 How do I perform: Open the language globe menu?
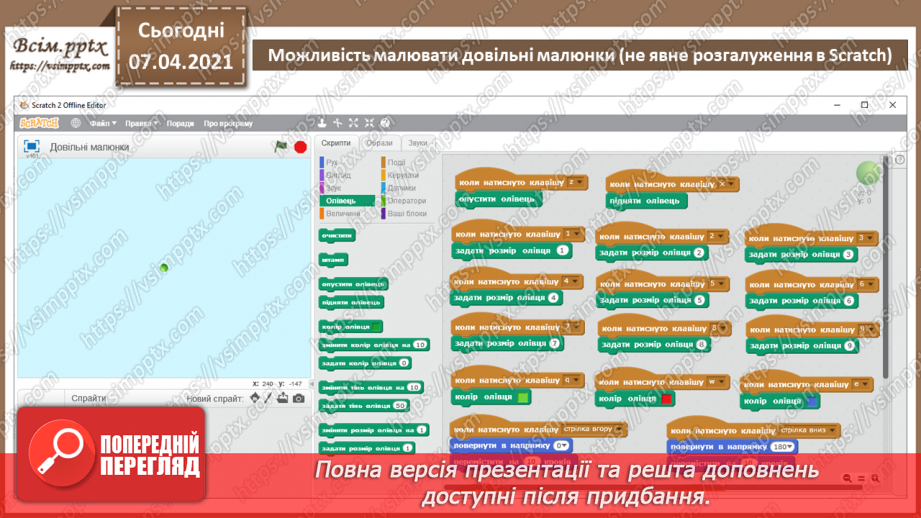(75, 123)
